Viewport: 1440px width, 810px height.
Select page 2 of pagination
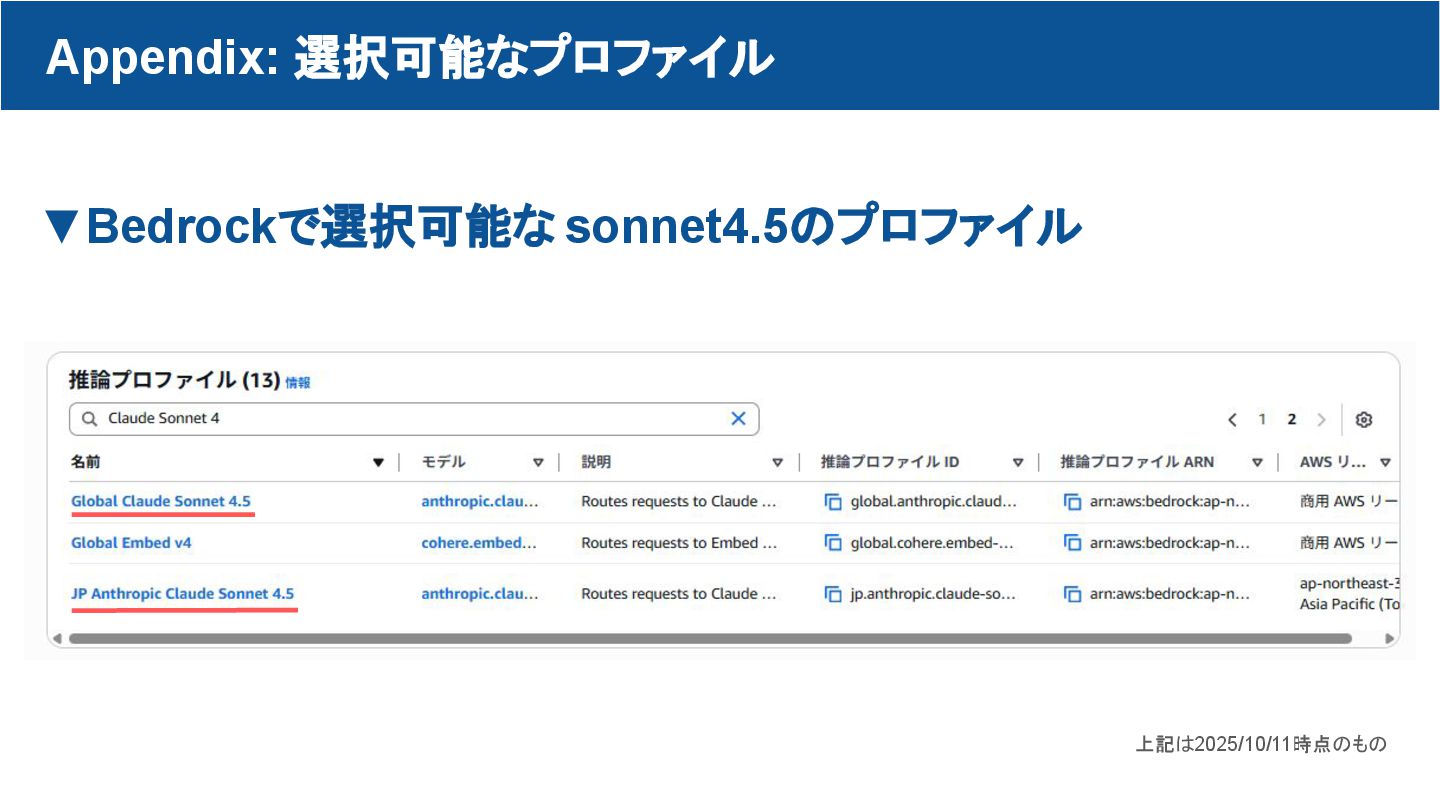tap(1292, 420)
